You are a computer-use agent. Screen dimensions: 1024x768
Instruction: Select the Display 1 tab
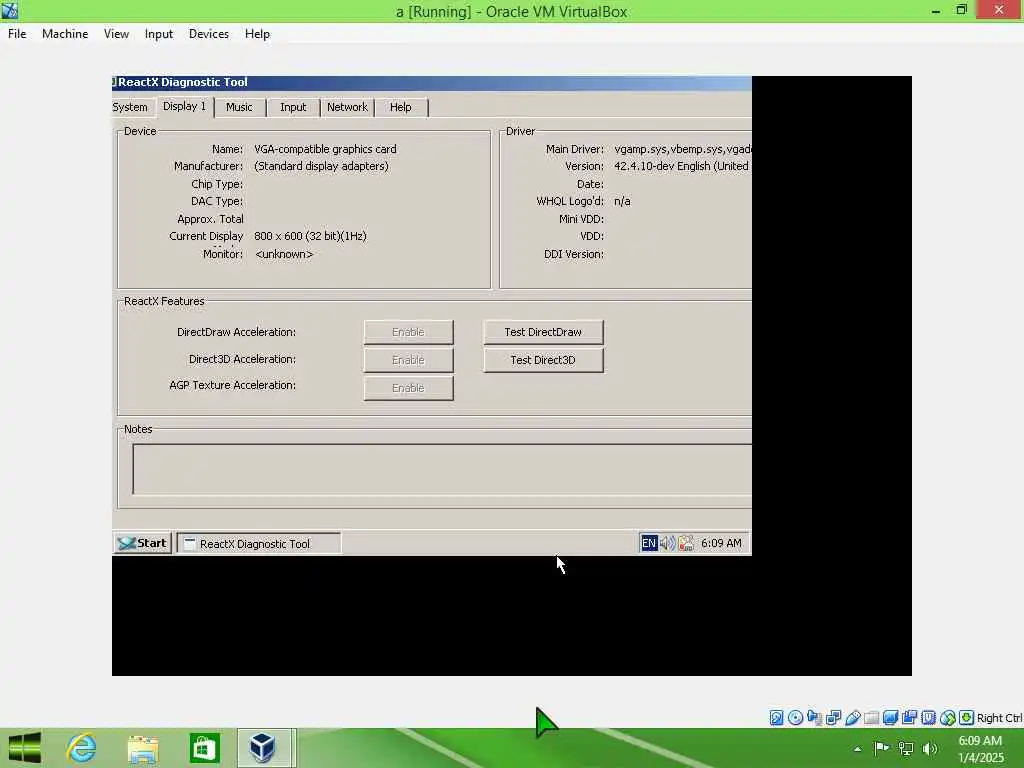(184, 106)
